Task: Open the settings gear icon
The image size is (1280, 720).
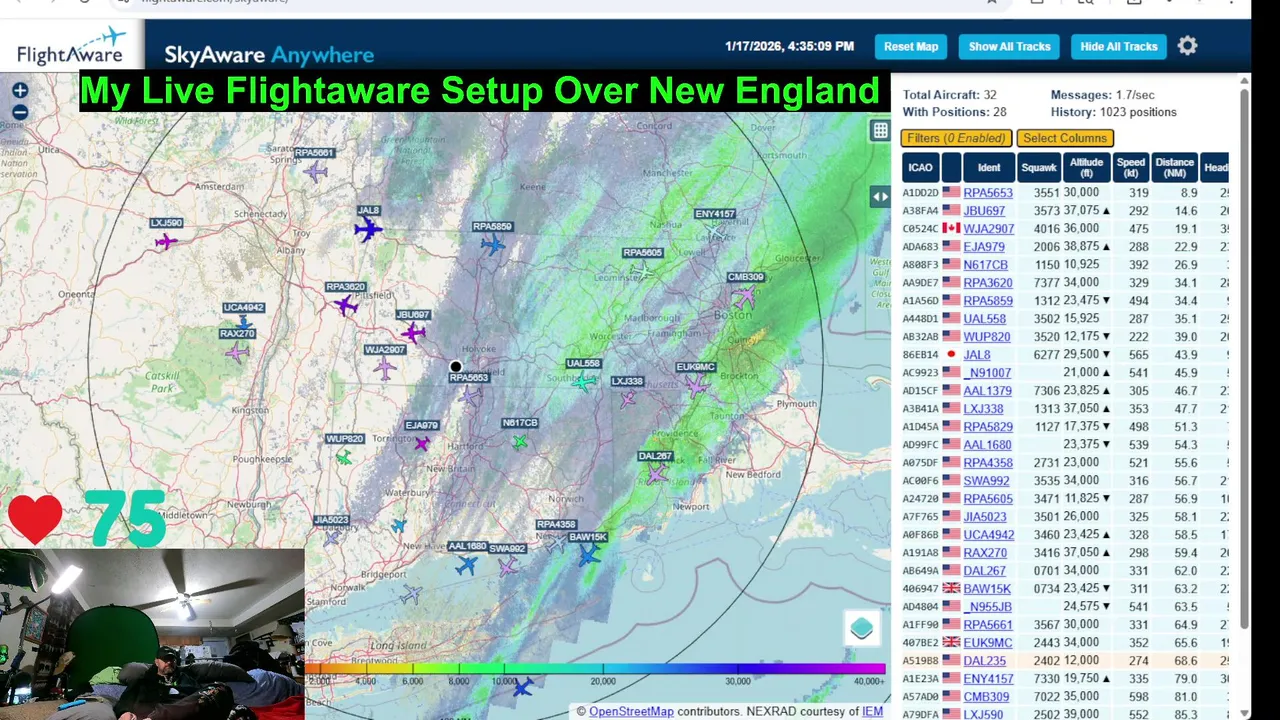Action: pos(1187,46)
